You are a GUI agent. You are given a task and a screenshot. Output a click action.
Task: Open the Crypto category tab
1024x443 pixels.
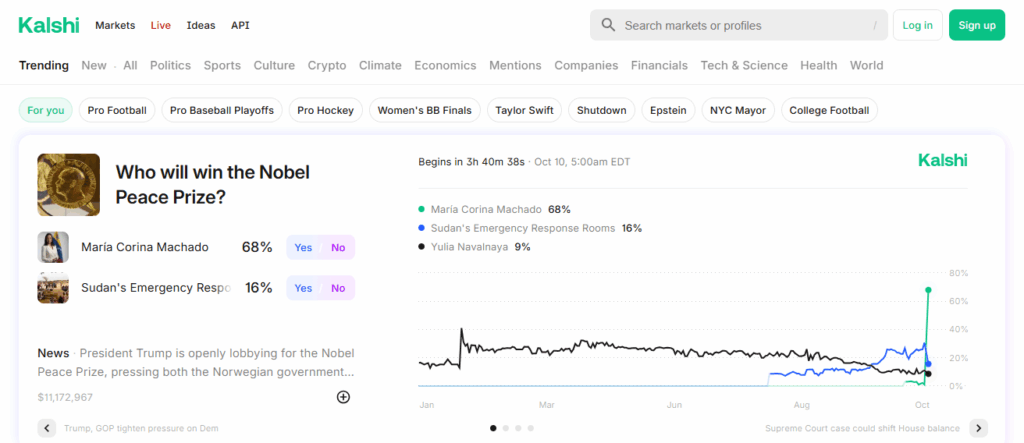327,65
